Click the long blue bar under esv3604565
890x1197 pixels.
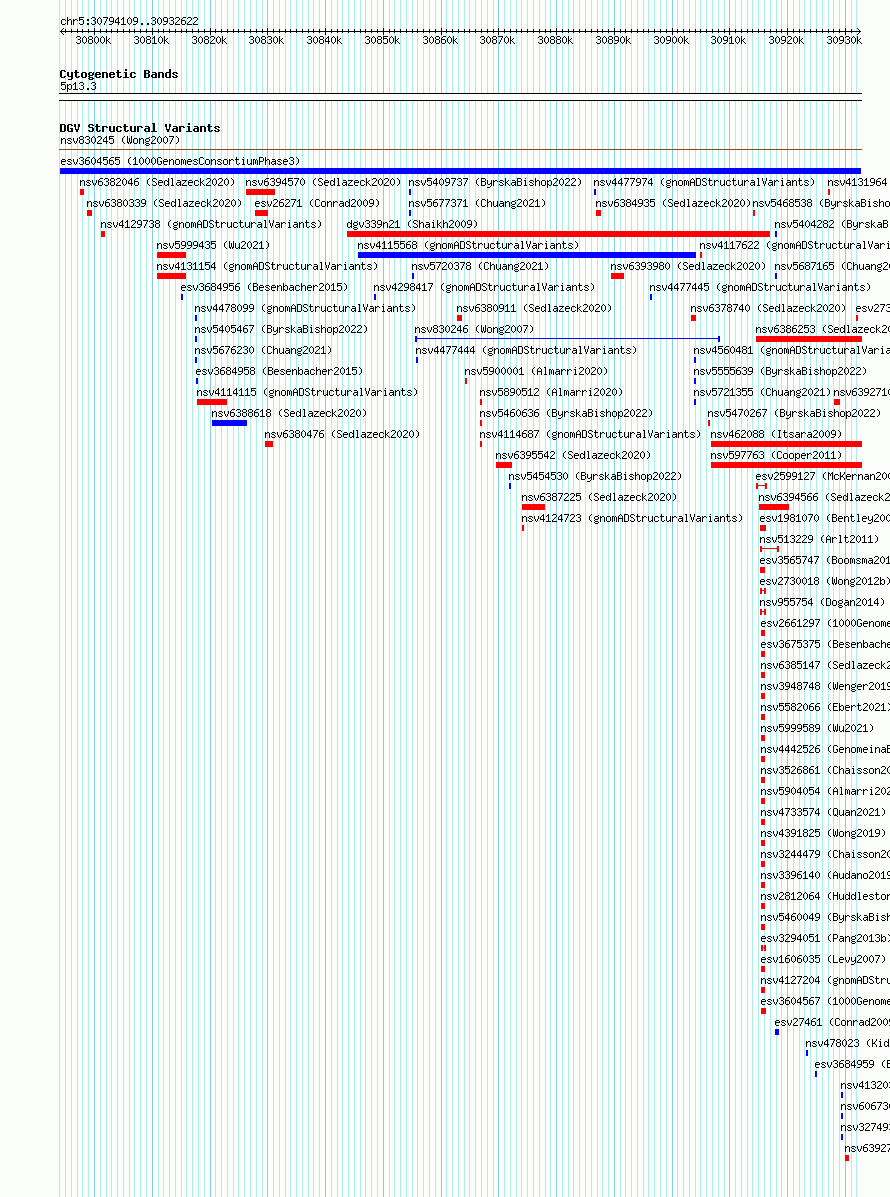[460, 171]
